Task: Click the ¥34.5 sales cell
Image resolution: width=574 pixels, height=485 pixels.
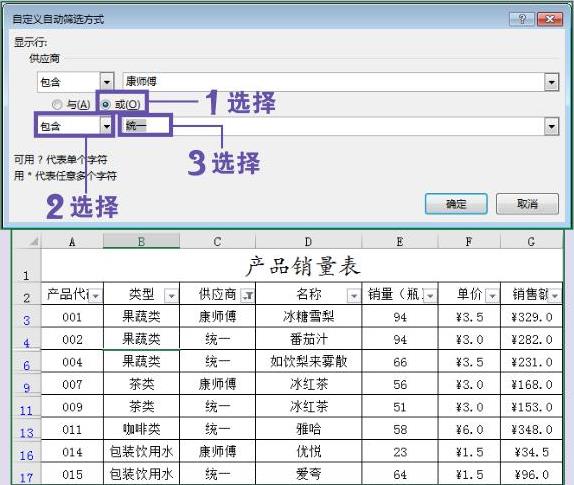Action: [x=531, y=452]
